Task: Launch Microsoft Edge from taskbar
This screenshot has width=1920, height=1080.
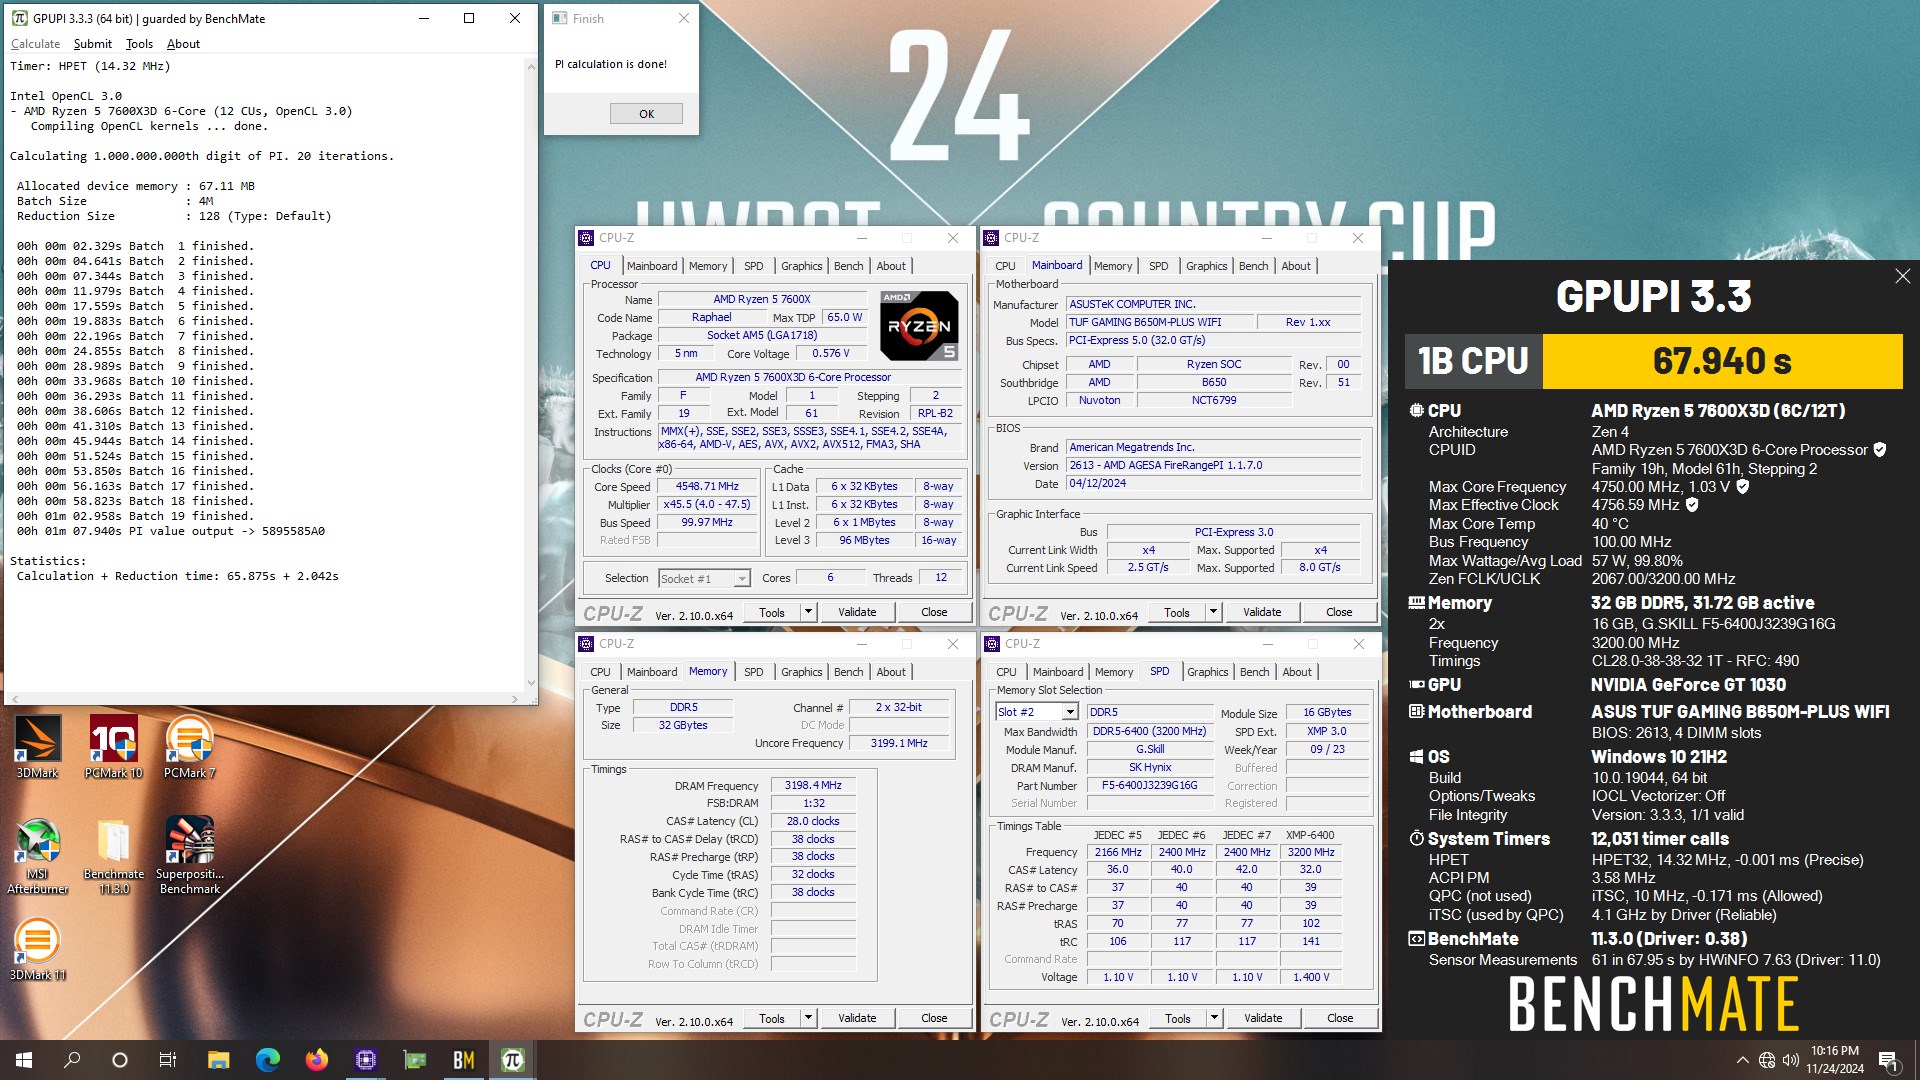Action: 267,1060
